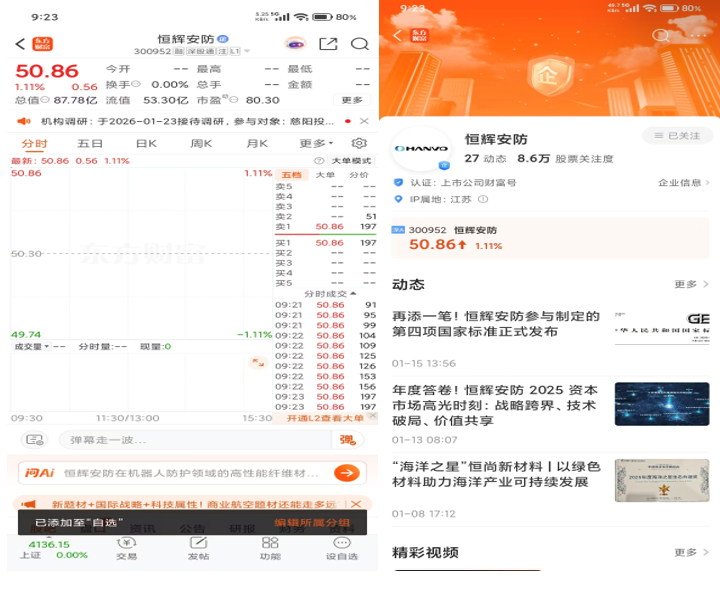Close the 开通L2查看大单 prompt
Image resolution: width=720 pixels, height=591 pixels.
coord(373,416)
